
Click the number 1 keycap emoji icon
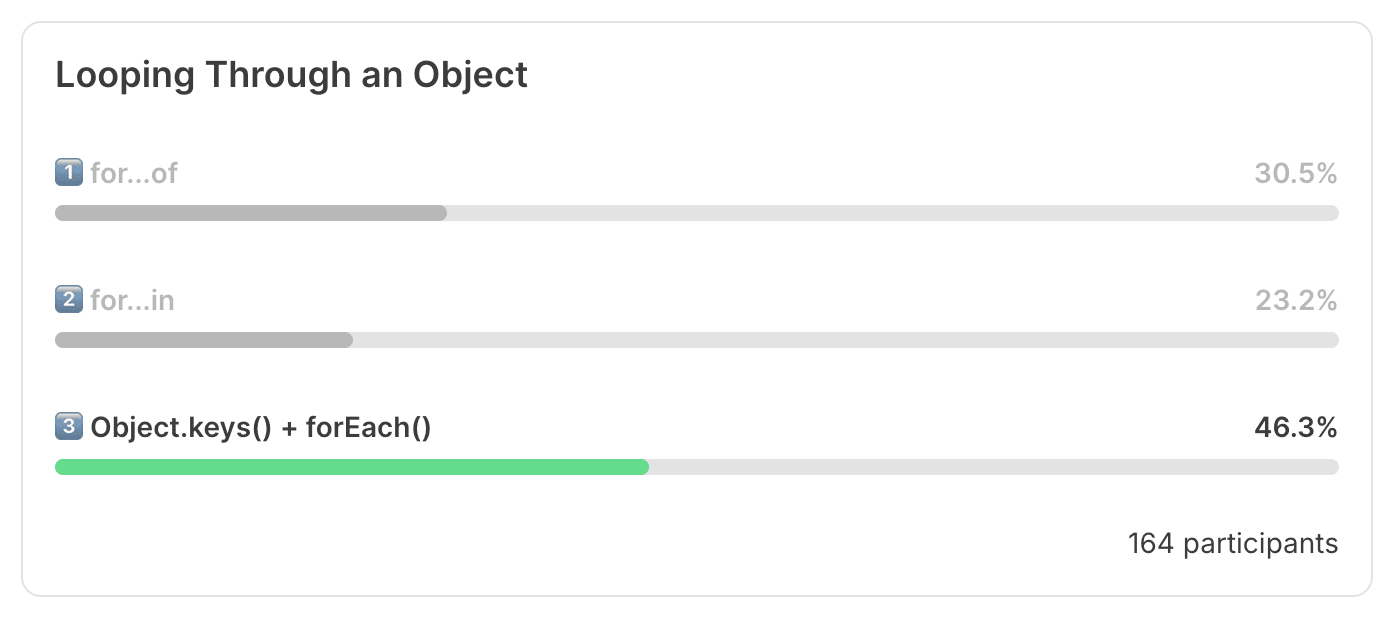68,173
